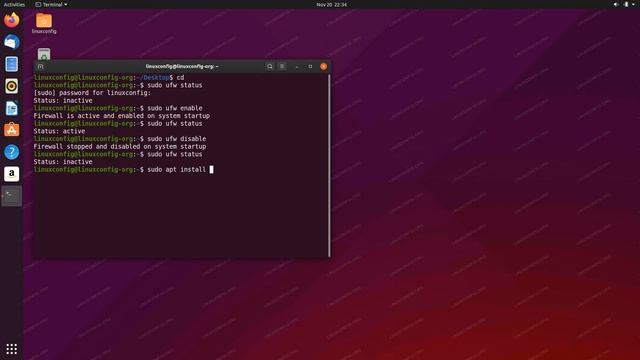Close the terminal window
640x360 pixels.
324,66
